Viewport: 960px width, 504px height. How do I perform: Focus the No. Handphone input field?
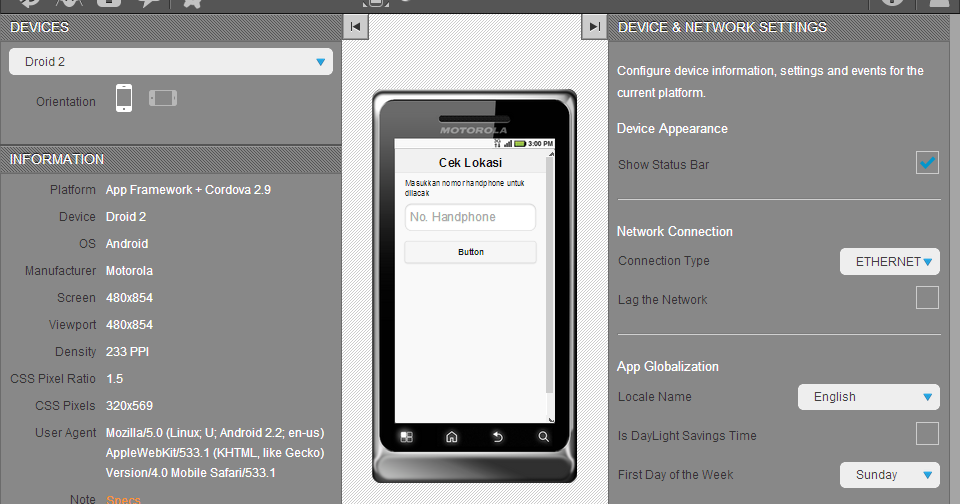[x=470, y=217]
